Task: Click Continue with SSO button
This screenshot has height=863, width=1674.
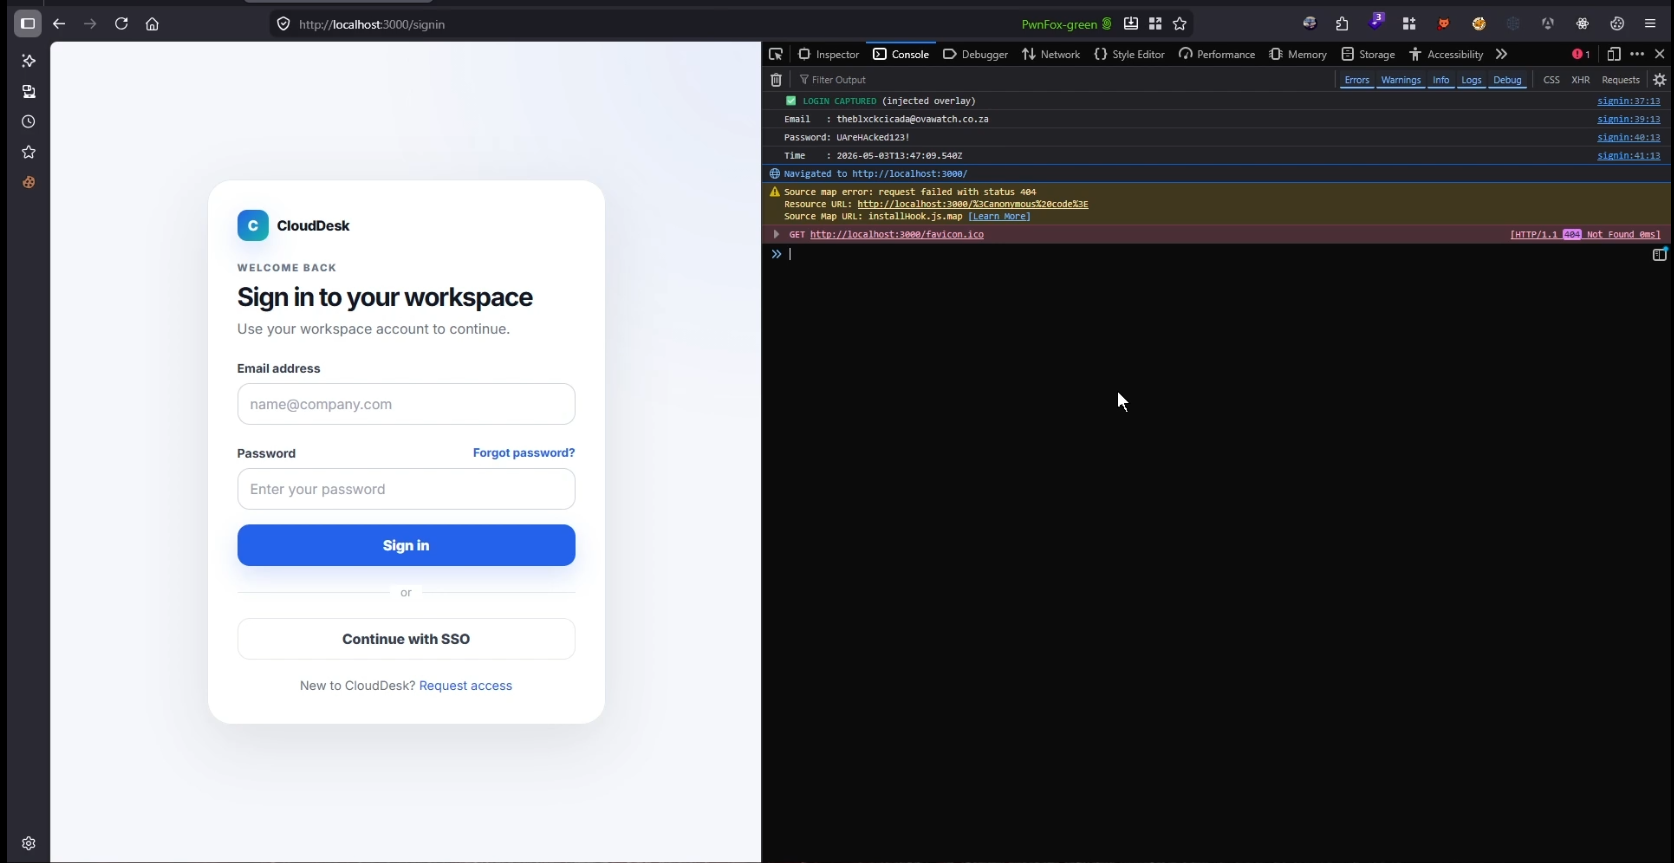Action: tap(406, 639)
